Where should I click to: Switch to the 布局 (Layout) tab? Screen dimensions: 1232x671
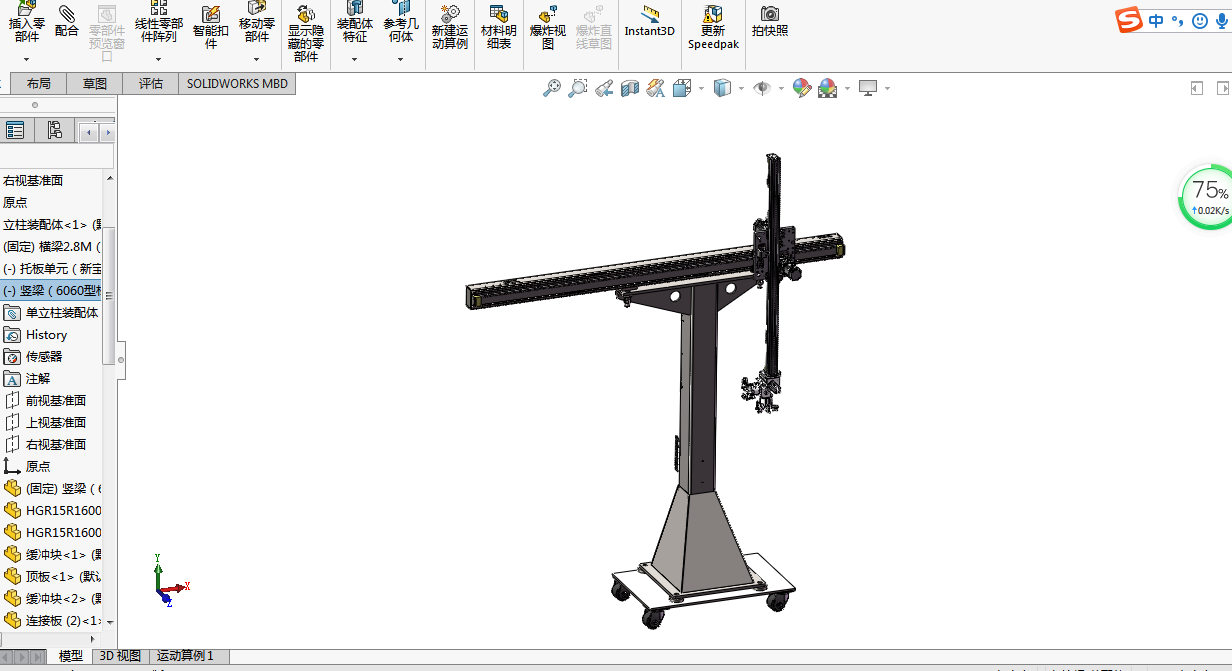[x=38, y=84]
